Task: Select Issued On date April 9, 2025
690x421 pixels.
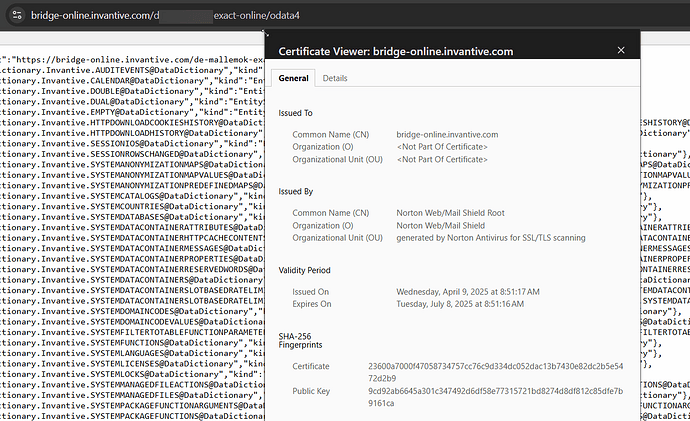Action: click(468, 292)
